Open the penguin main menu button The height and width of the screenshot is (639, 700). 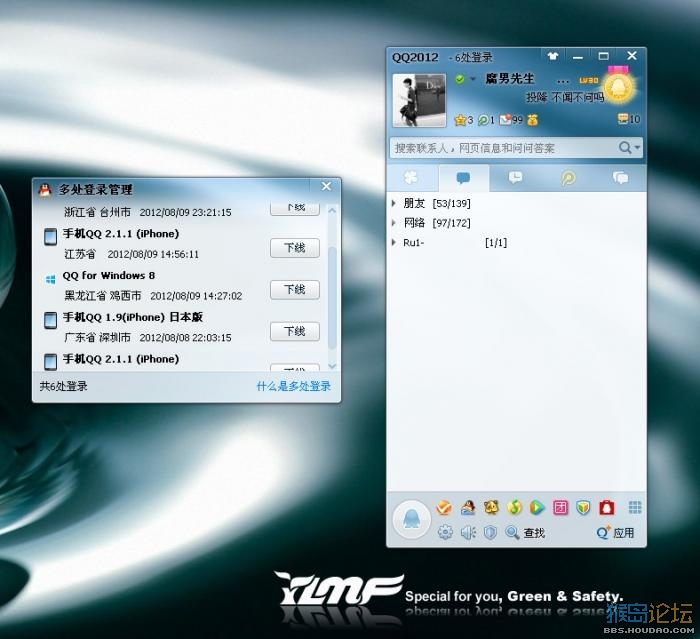click(x=411, y=519)
